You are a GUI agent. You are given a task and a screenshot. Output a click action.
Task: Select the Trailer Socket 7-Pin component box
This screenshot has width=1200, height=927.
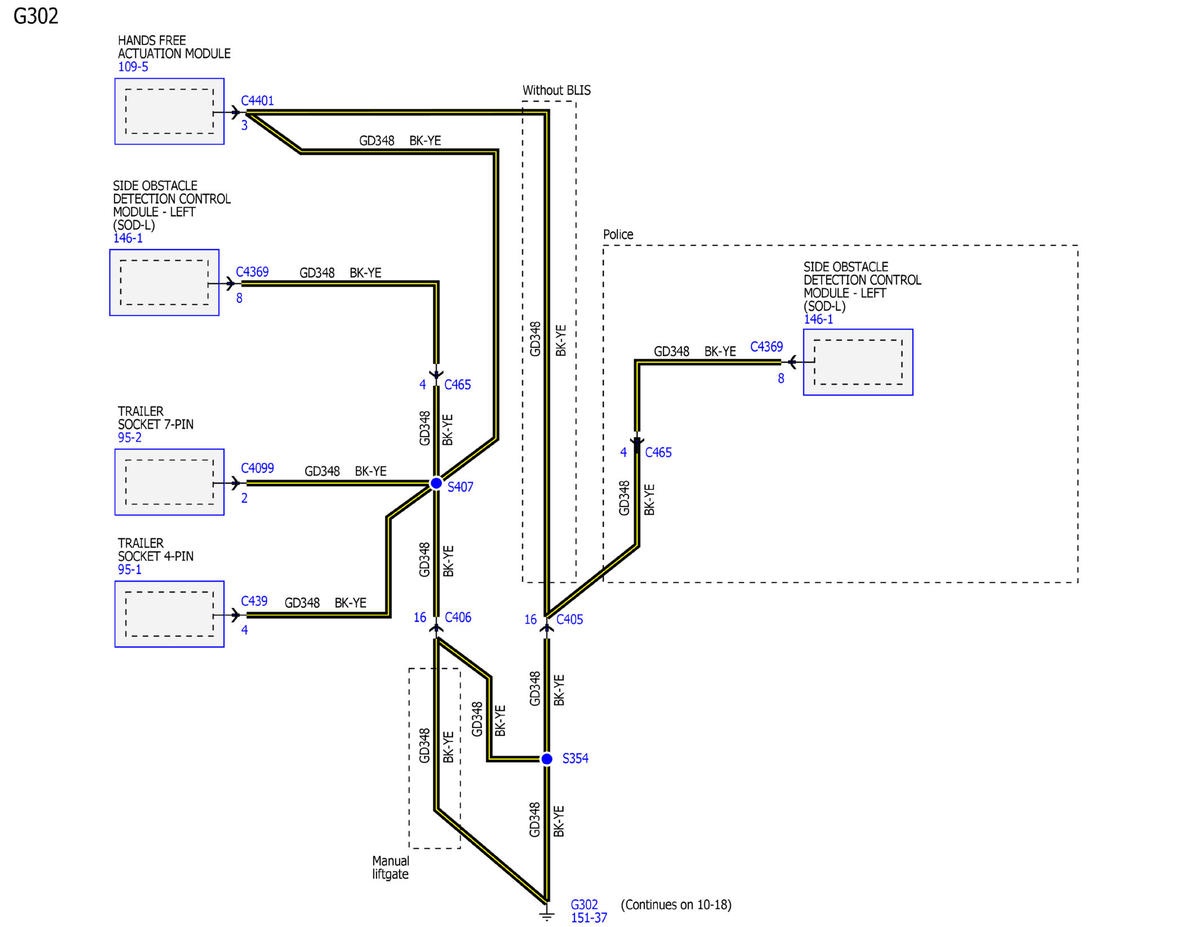coord(168,482)
